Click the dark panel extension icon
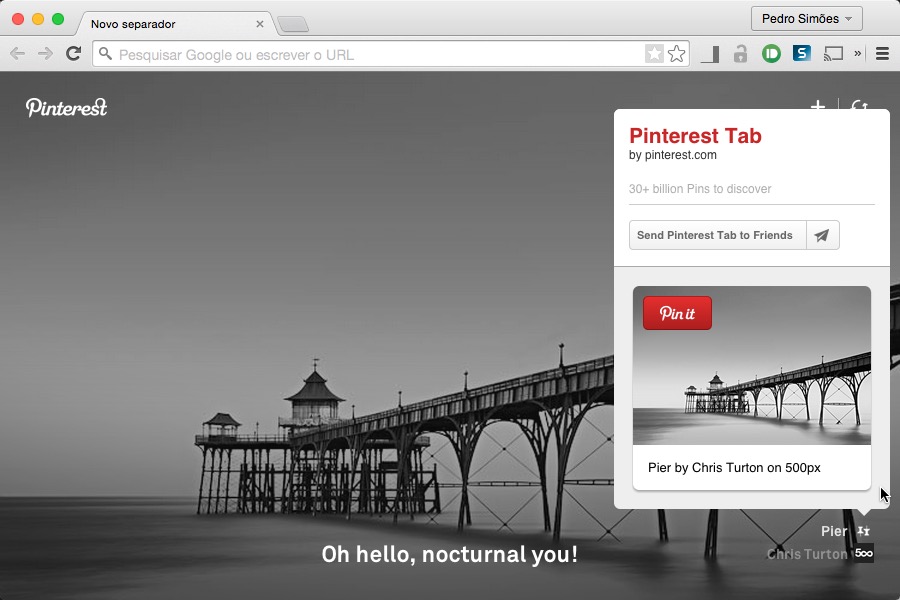This screenshot has width=900, height=600. (x=710, y=55)
